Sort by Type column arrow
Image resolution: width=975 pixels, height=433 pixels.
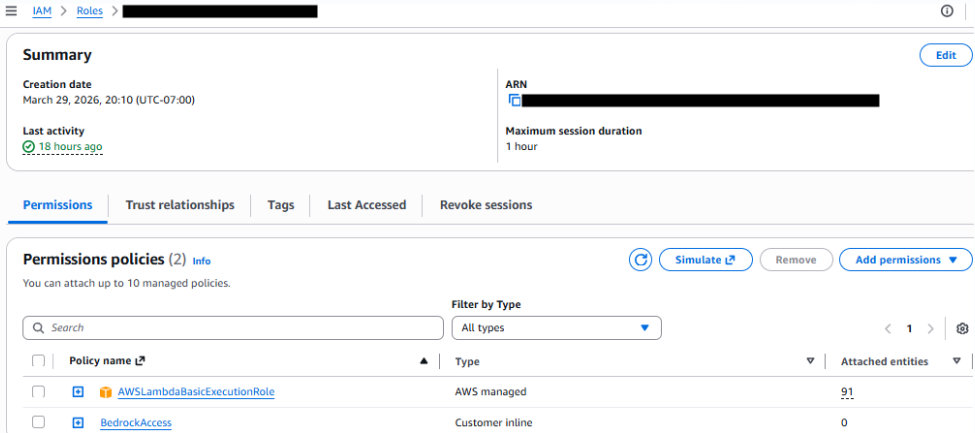(x=810, y=361)
